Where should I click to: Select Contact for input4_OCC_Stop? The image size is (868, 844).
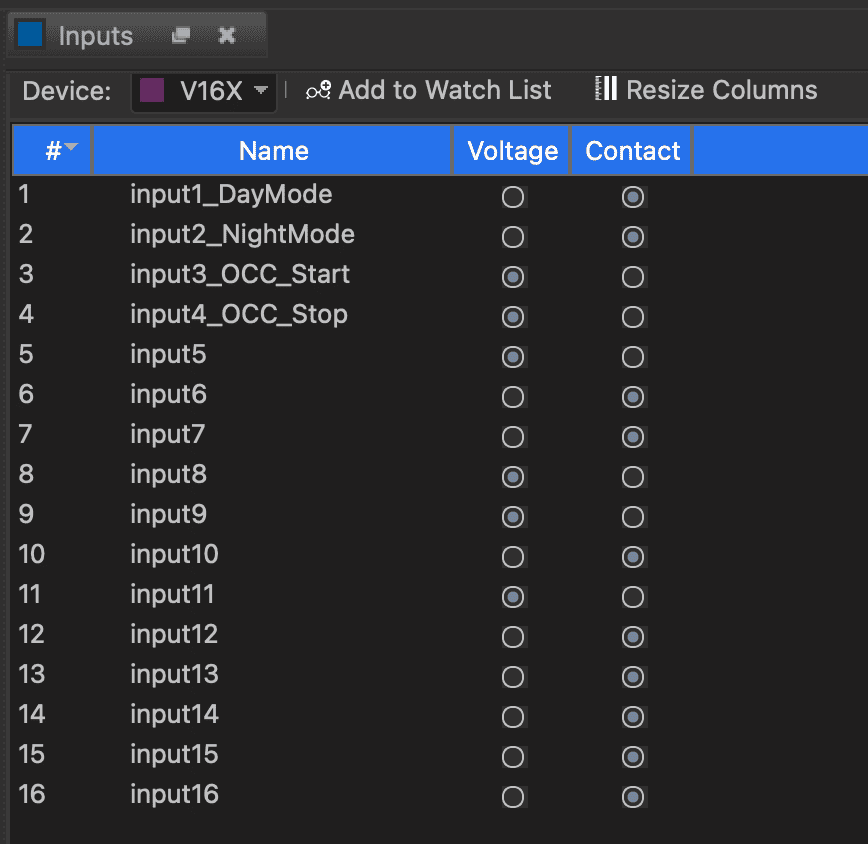[x=632, y=317]
